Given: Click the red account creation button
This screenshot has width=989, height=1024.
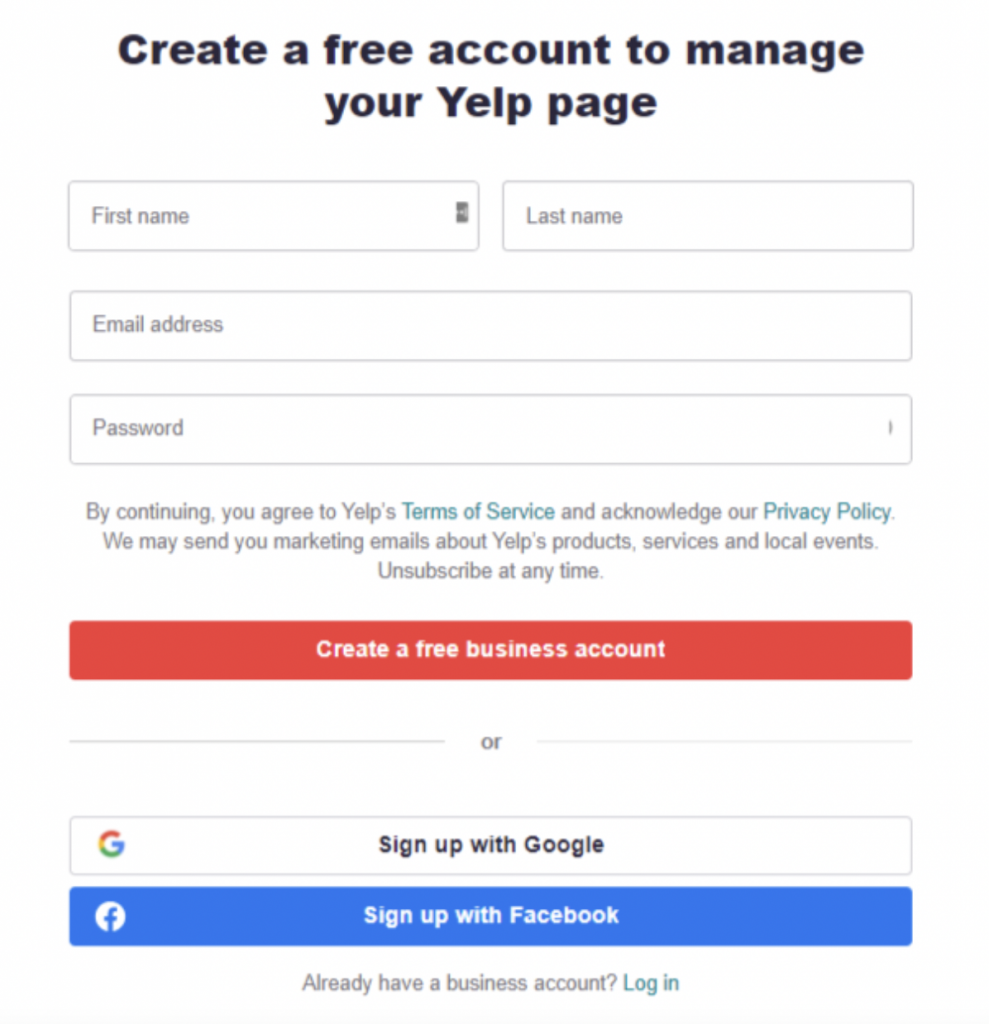Looking at the screenshot, I should coord(490,649).
